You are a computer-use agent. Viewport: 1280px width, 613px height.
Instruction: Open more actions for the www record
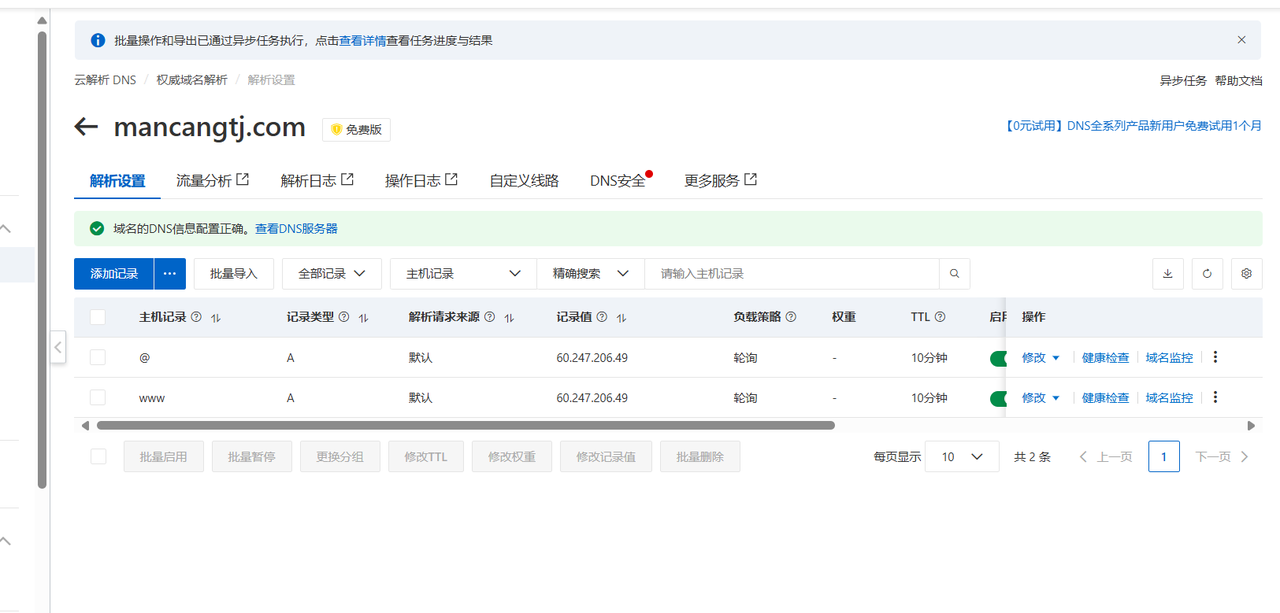coord(1215,397)
